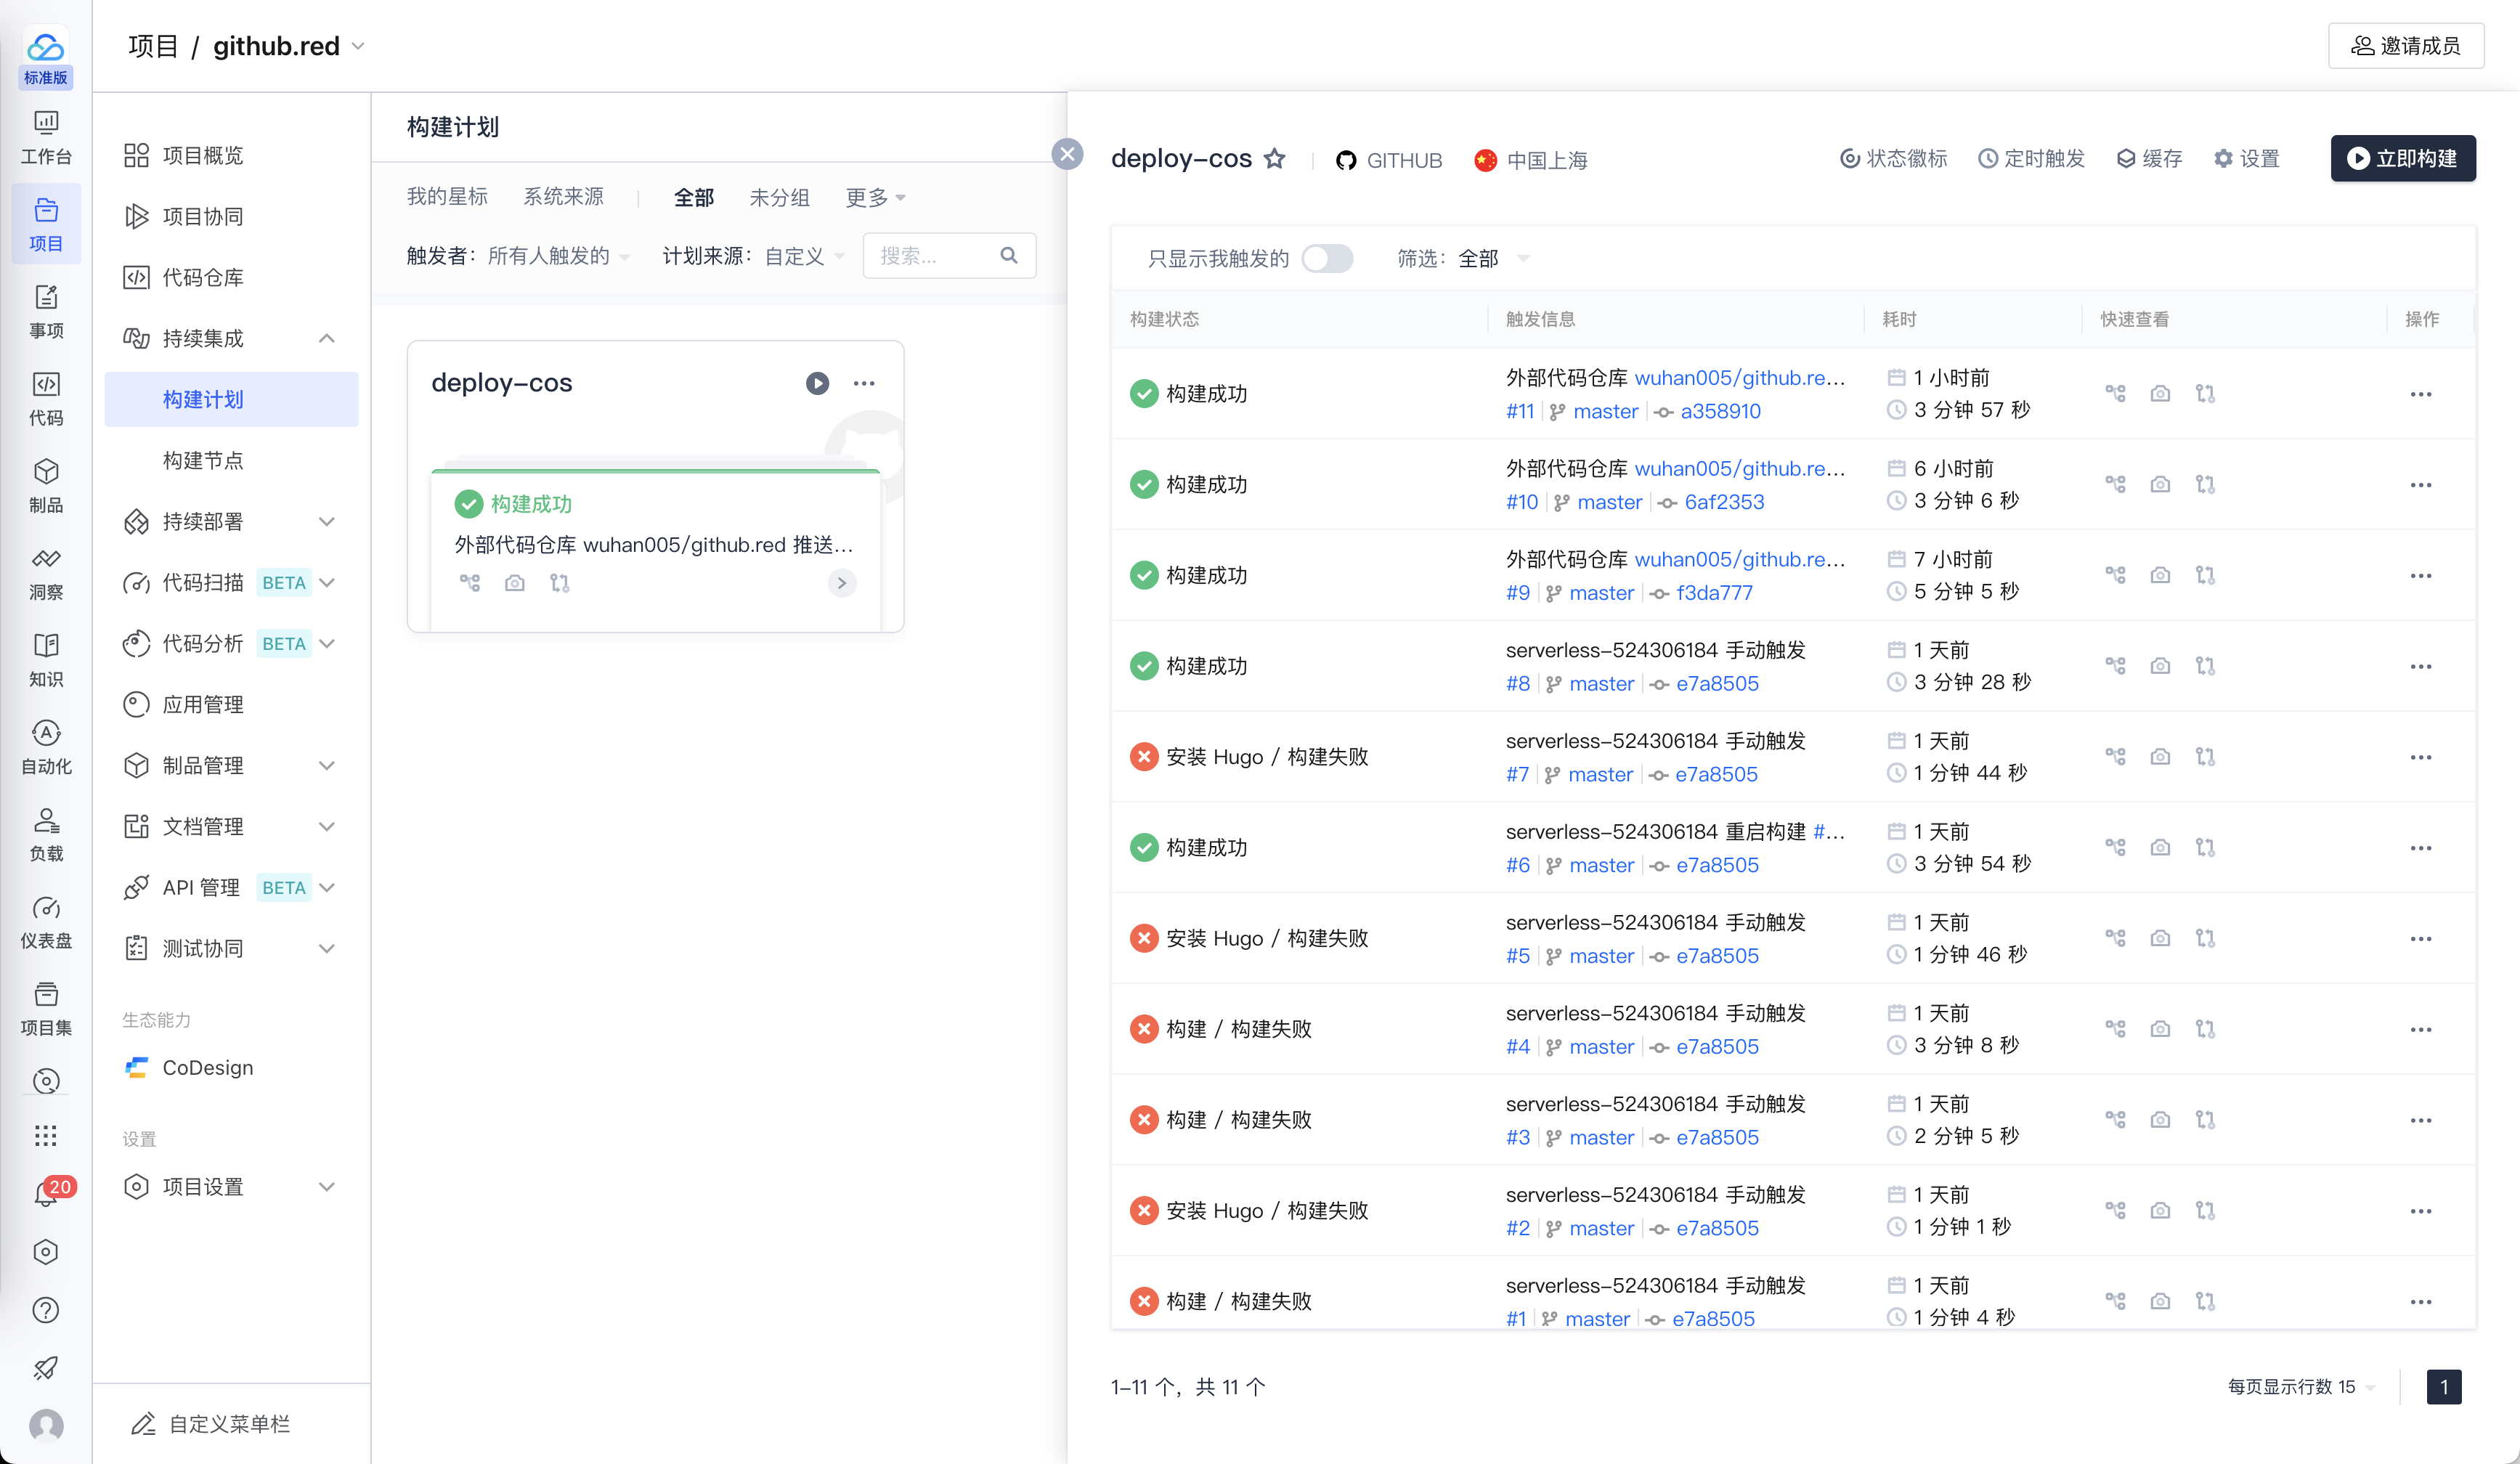Open the three-dot menu for build #9
Image resolution: width=2520 pixels, height=1464 pixels.
[x=2420, y=576]
